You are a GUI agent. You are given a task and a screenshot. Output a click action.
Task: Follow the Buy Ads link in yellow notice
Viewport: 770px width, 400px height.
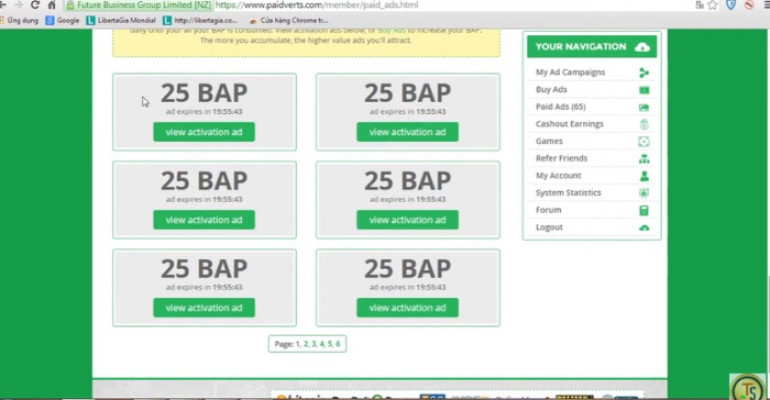click(x=391, y=30)
